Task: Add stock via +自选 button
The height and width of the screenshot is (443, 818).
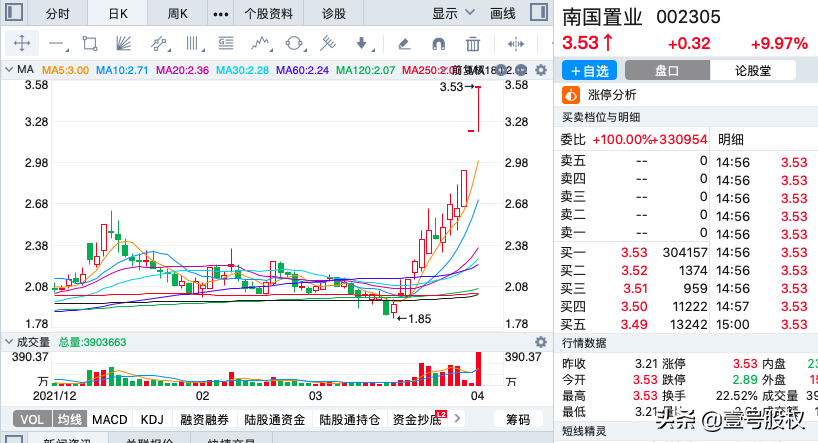Action: tap(589, 70)
